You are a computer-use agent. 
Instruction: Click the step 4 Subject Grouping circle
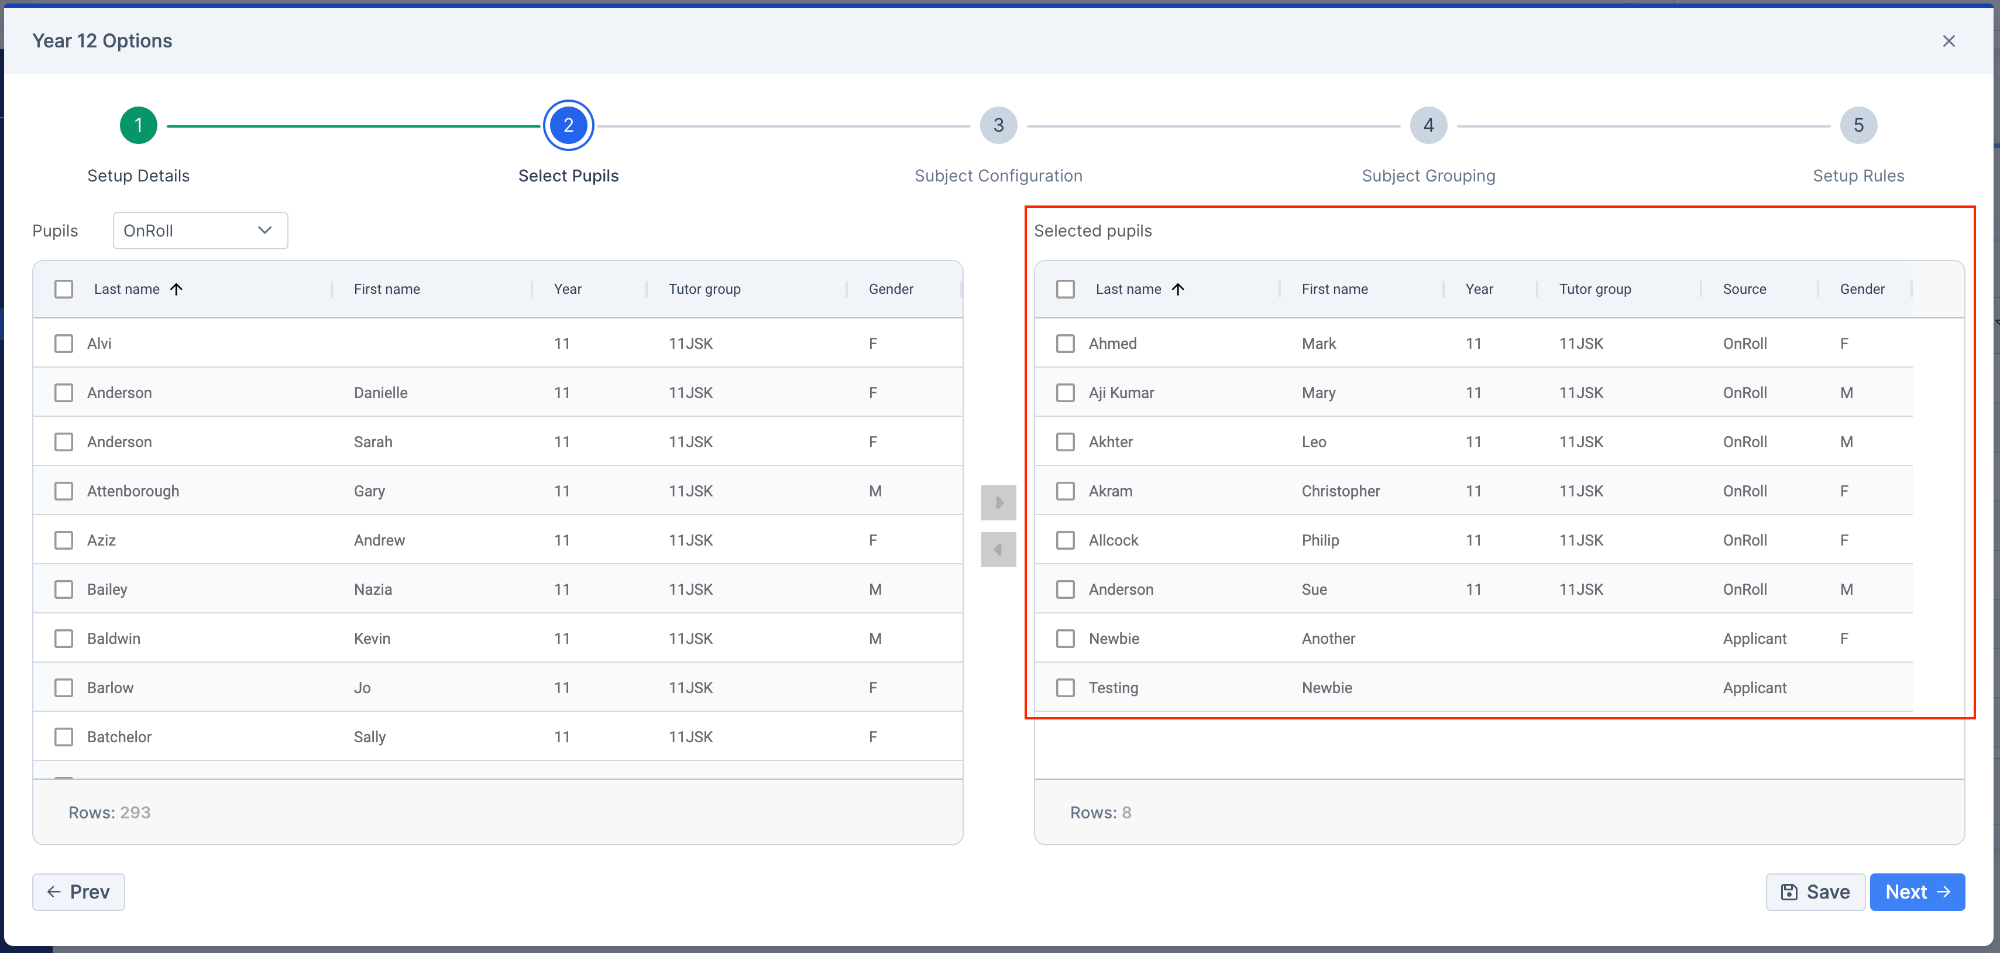(x=1428, y=125)
